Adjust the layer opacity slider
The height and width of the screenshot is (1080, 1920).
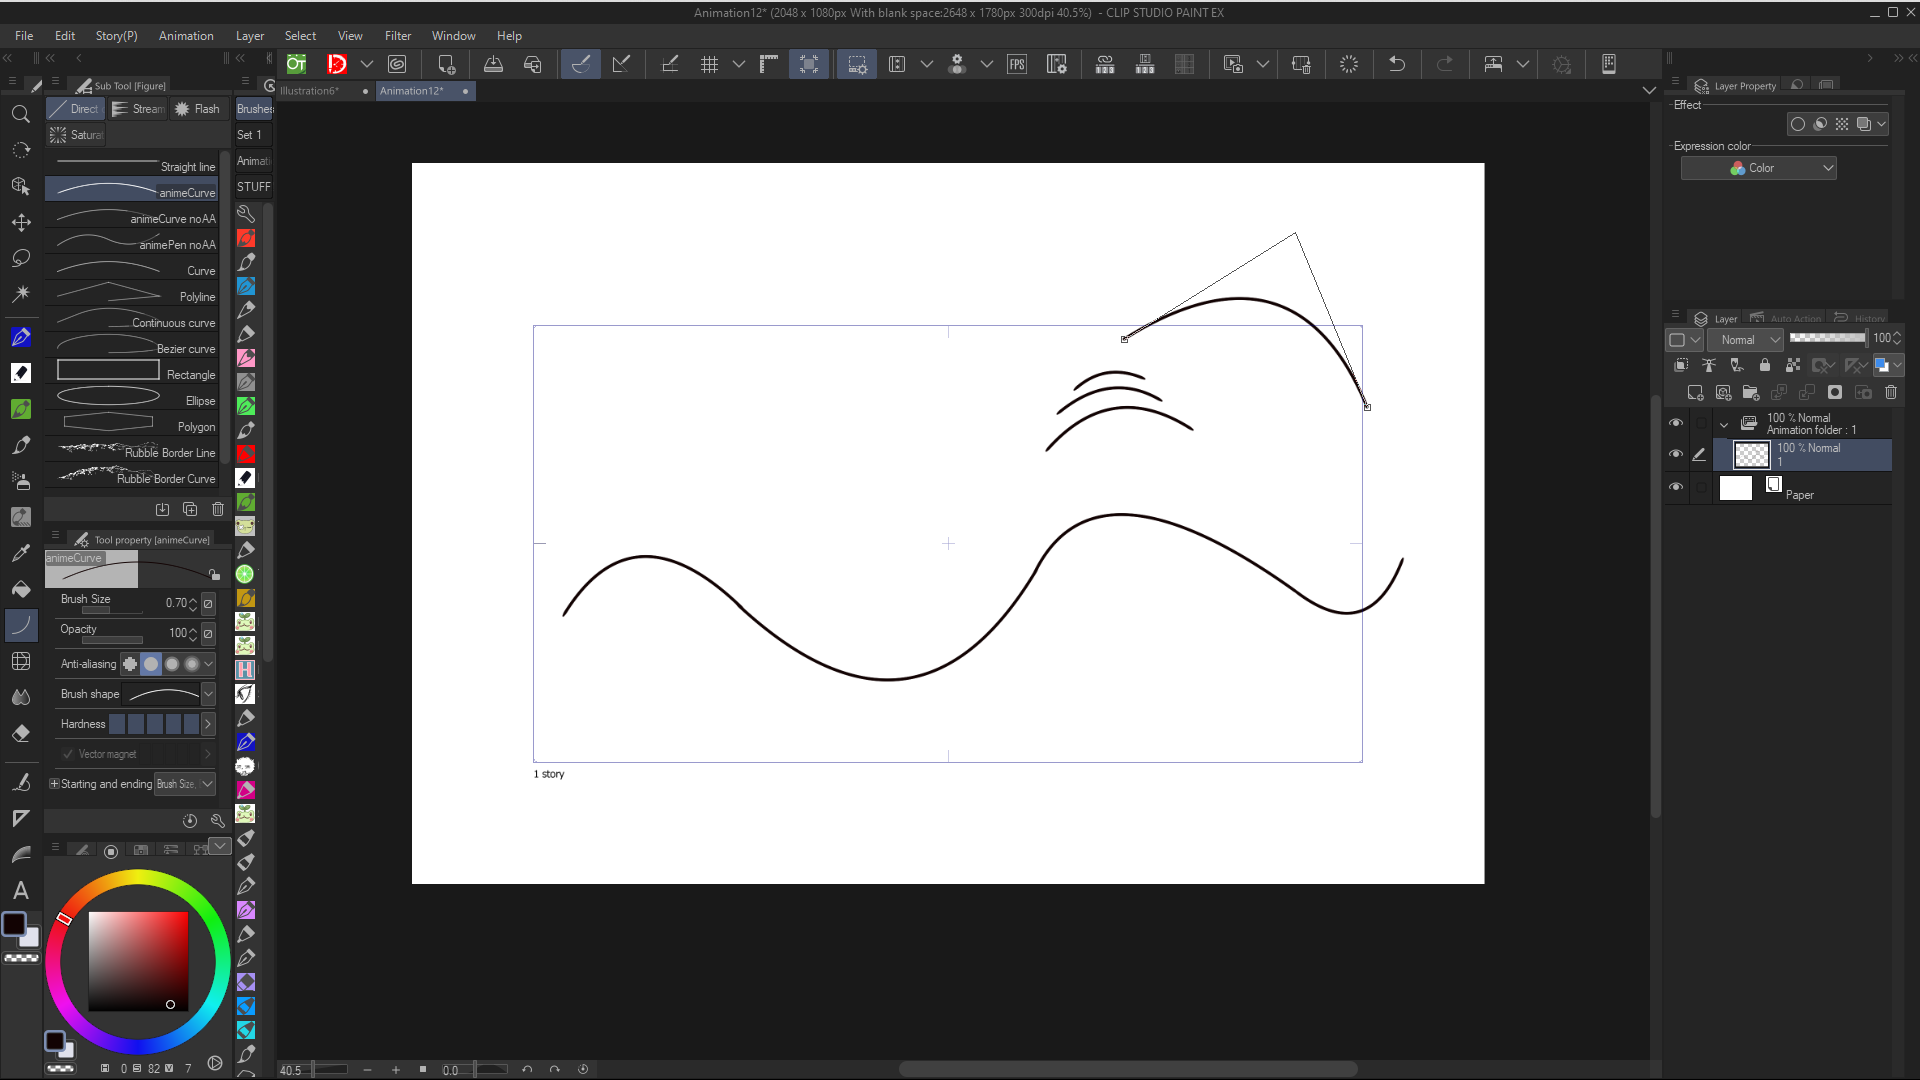pyautogui.click(x=1827, y=338)
